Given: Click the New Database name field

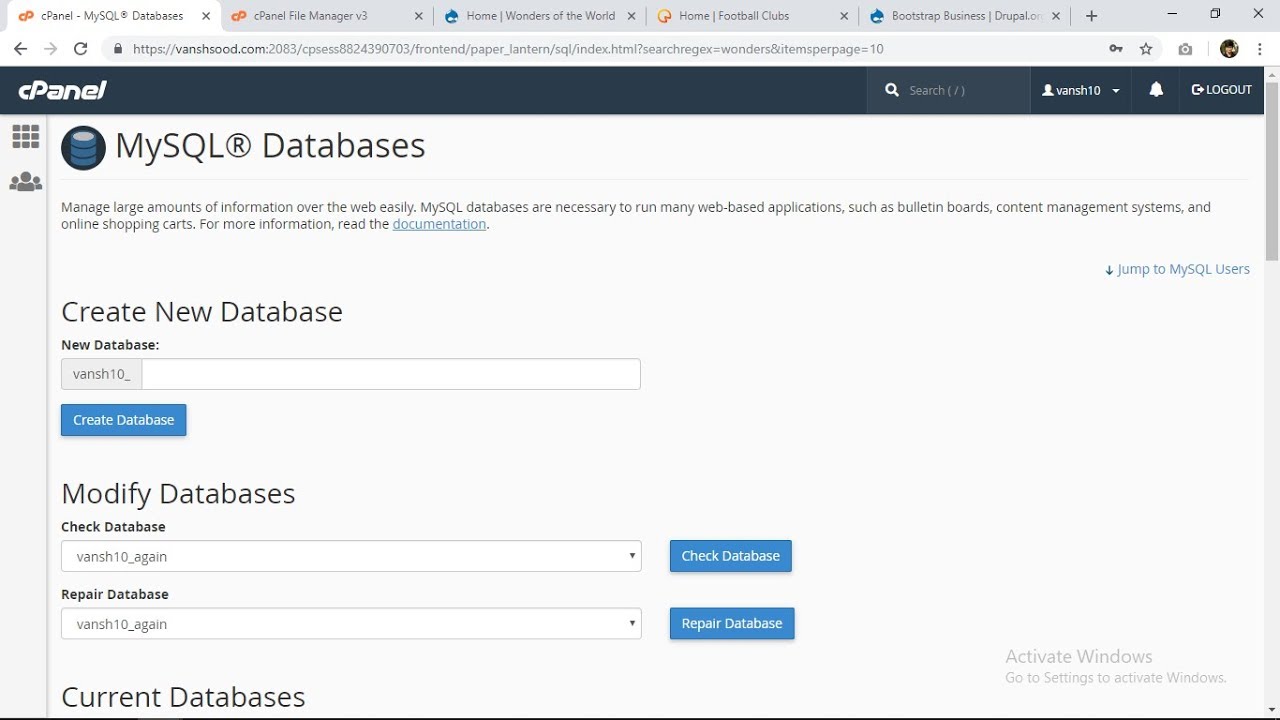Looking at the screenshot, I should [x=390, y=374].
